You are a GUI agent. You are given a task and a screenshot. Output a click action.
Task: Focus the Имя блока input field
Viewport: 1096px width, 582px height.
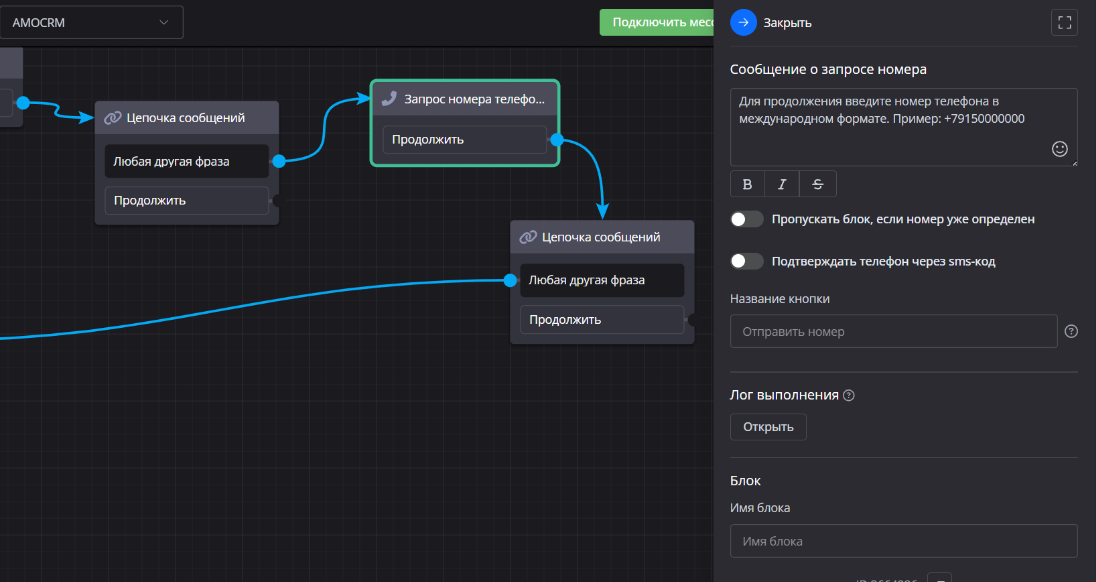point(903,541)
